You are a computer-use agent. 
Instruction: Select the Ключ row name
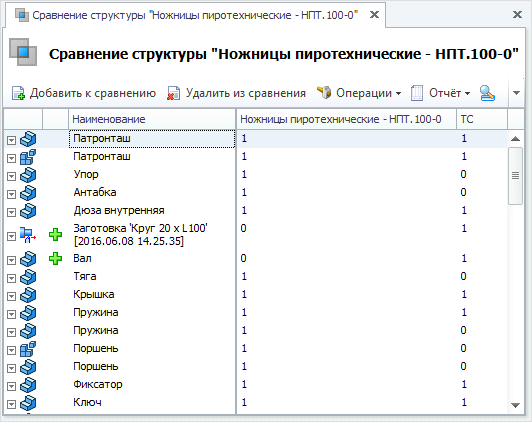tap(87, 402)
